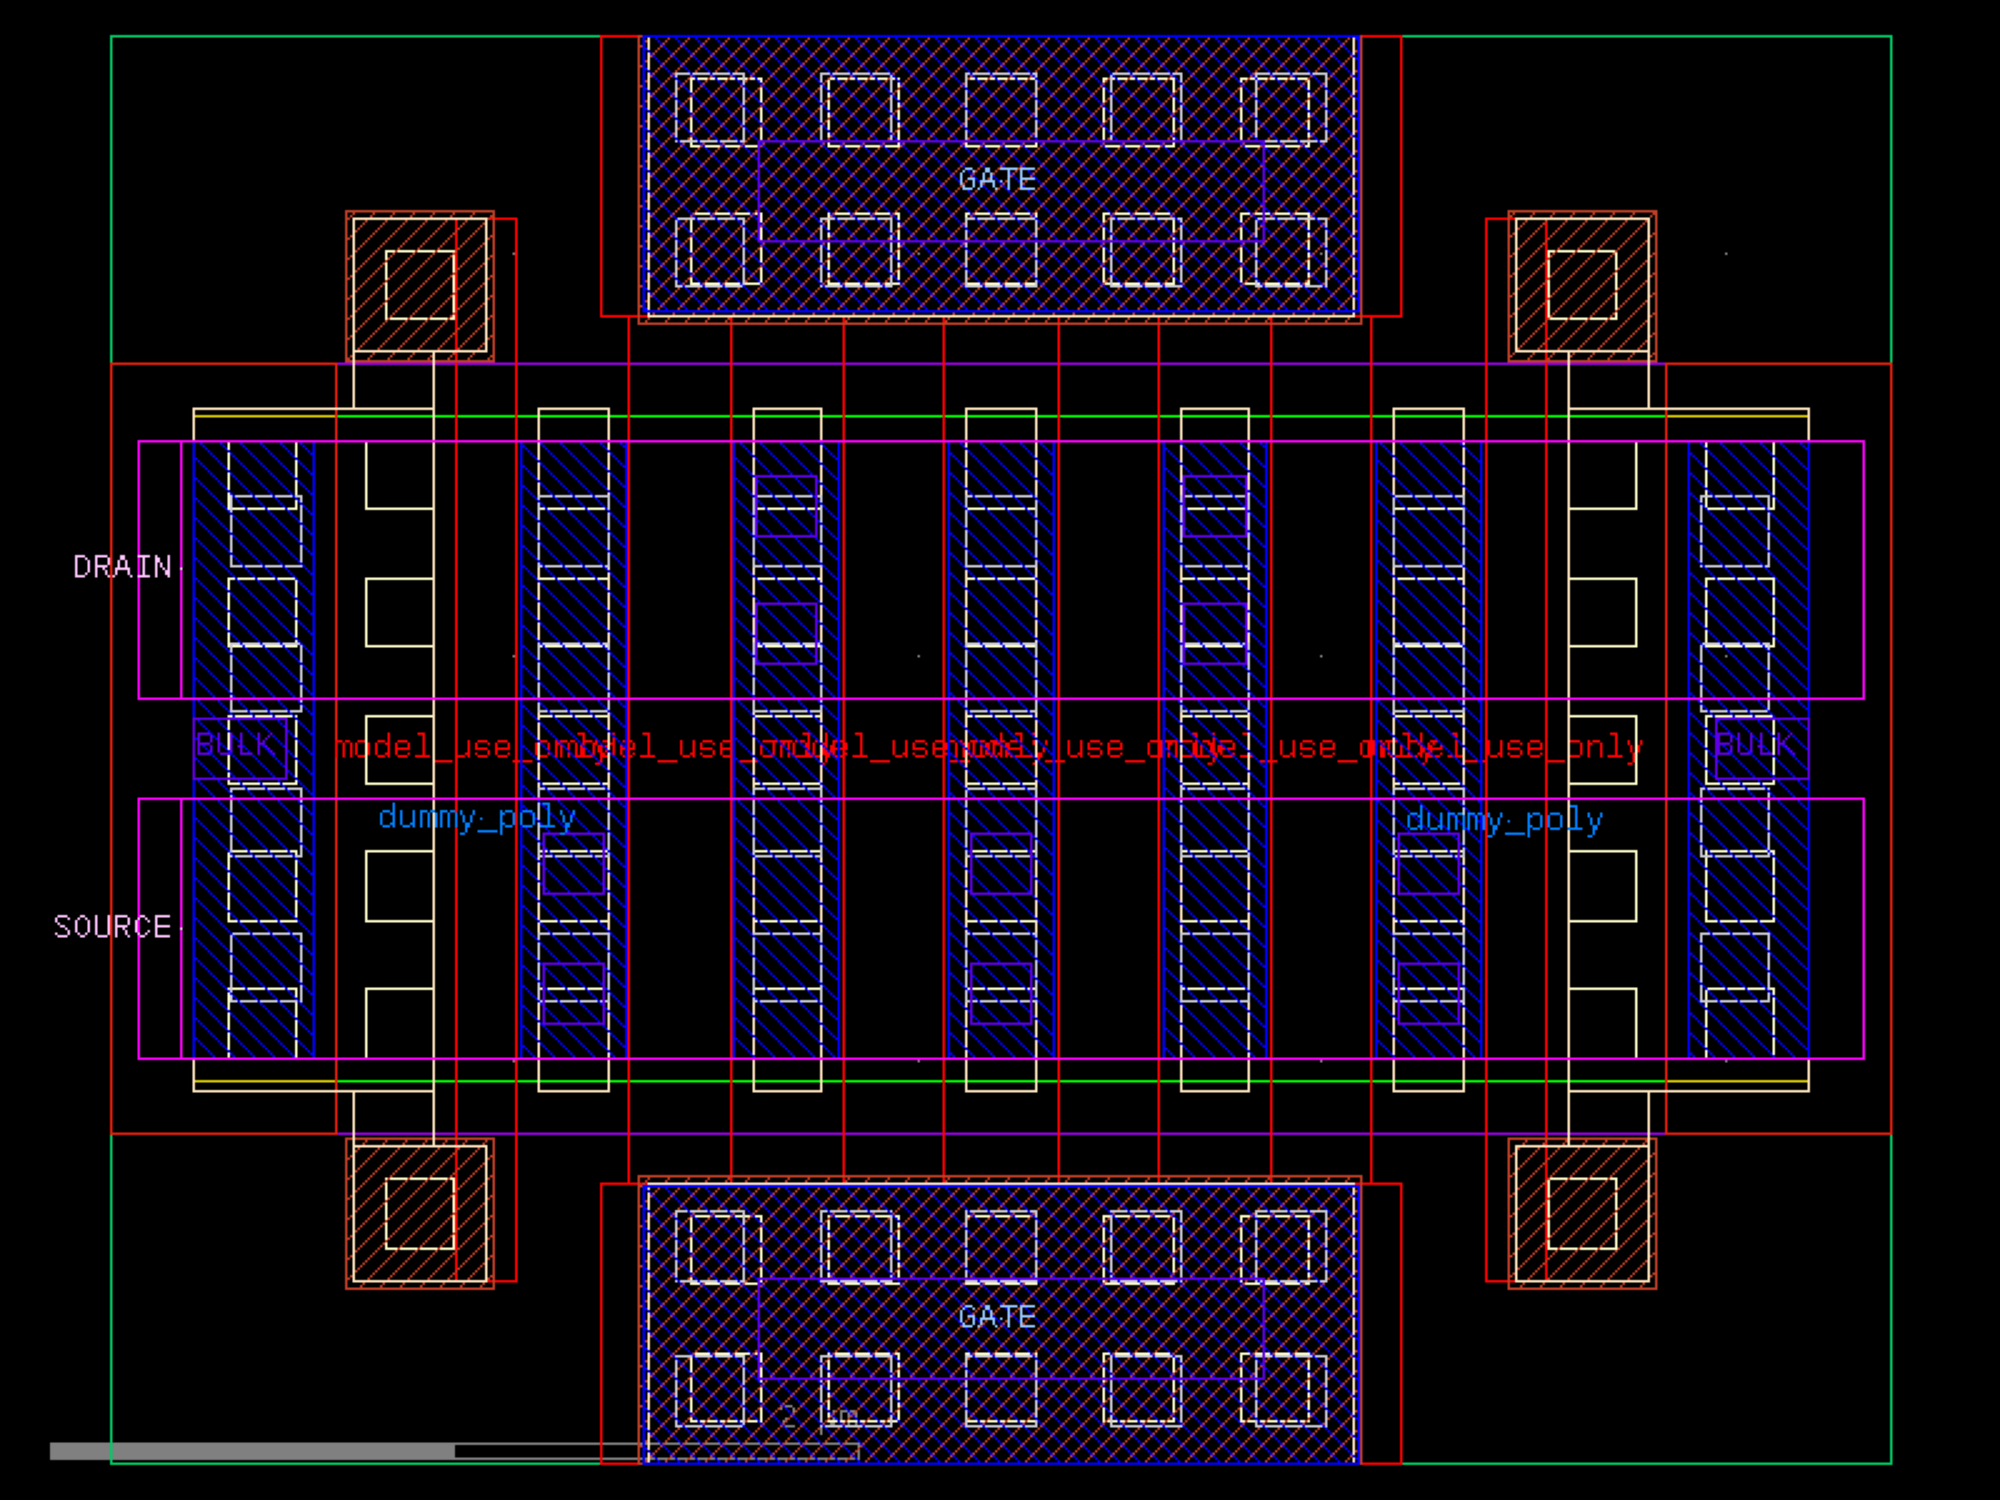Click the top GATE label

point(996,180)
